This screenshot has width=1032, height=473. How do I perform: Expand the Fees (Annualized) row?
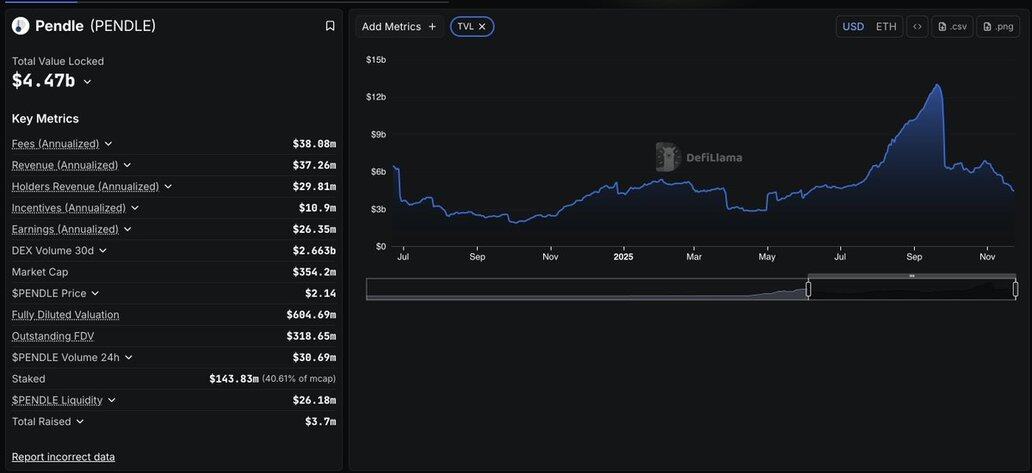coord(108,144)
